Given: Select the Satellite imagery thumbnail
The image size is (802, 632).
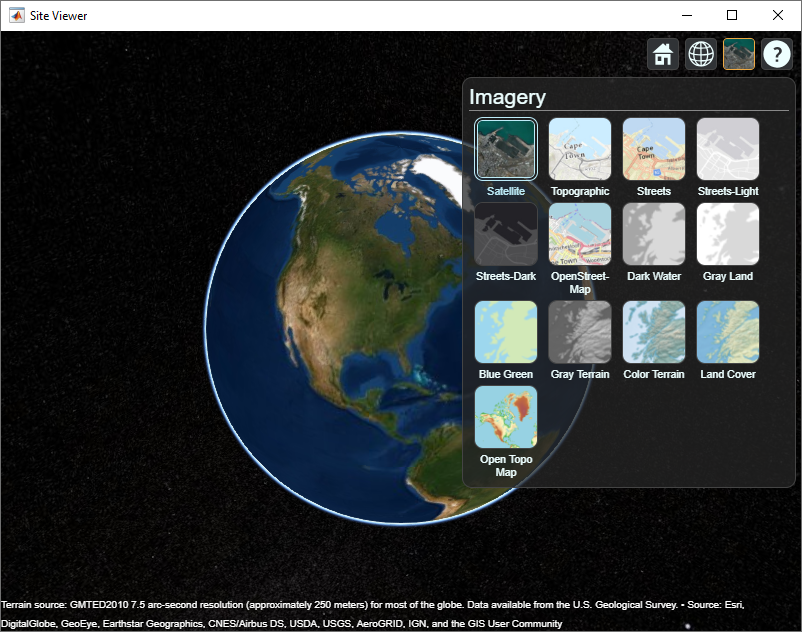Looking at the screenshot, I should pyautogui.click(x=506, y=149).
